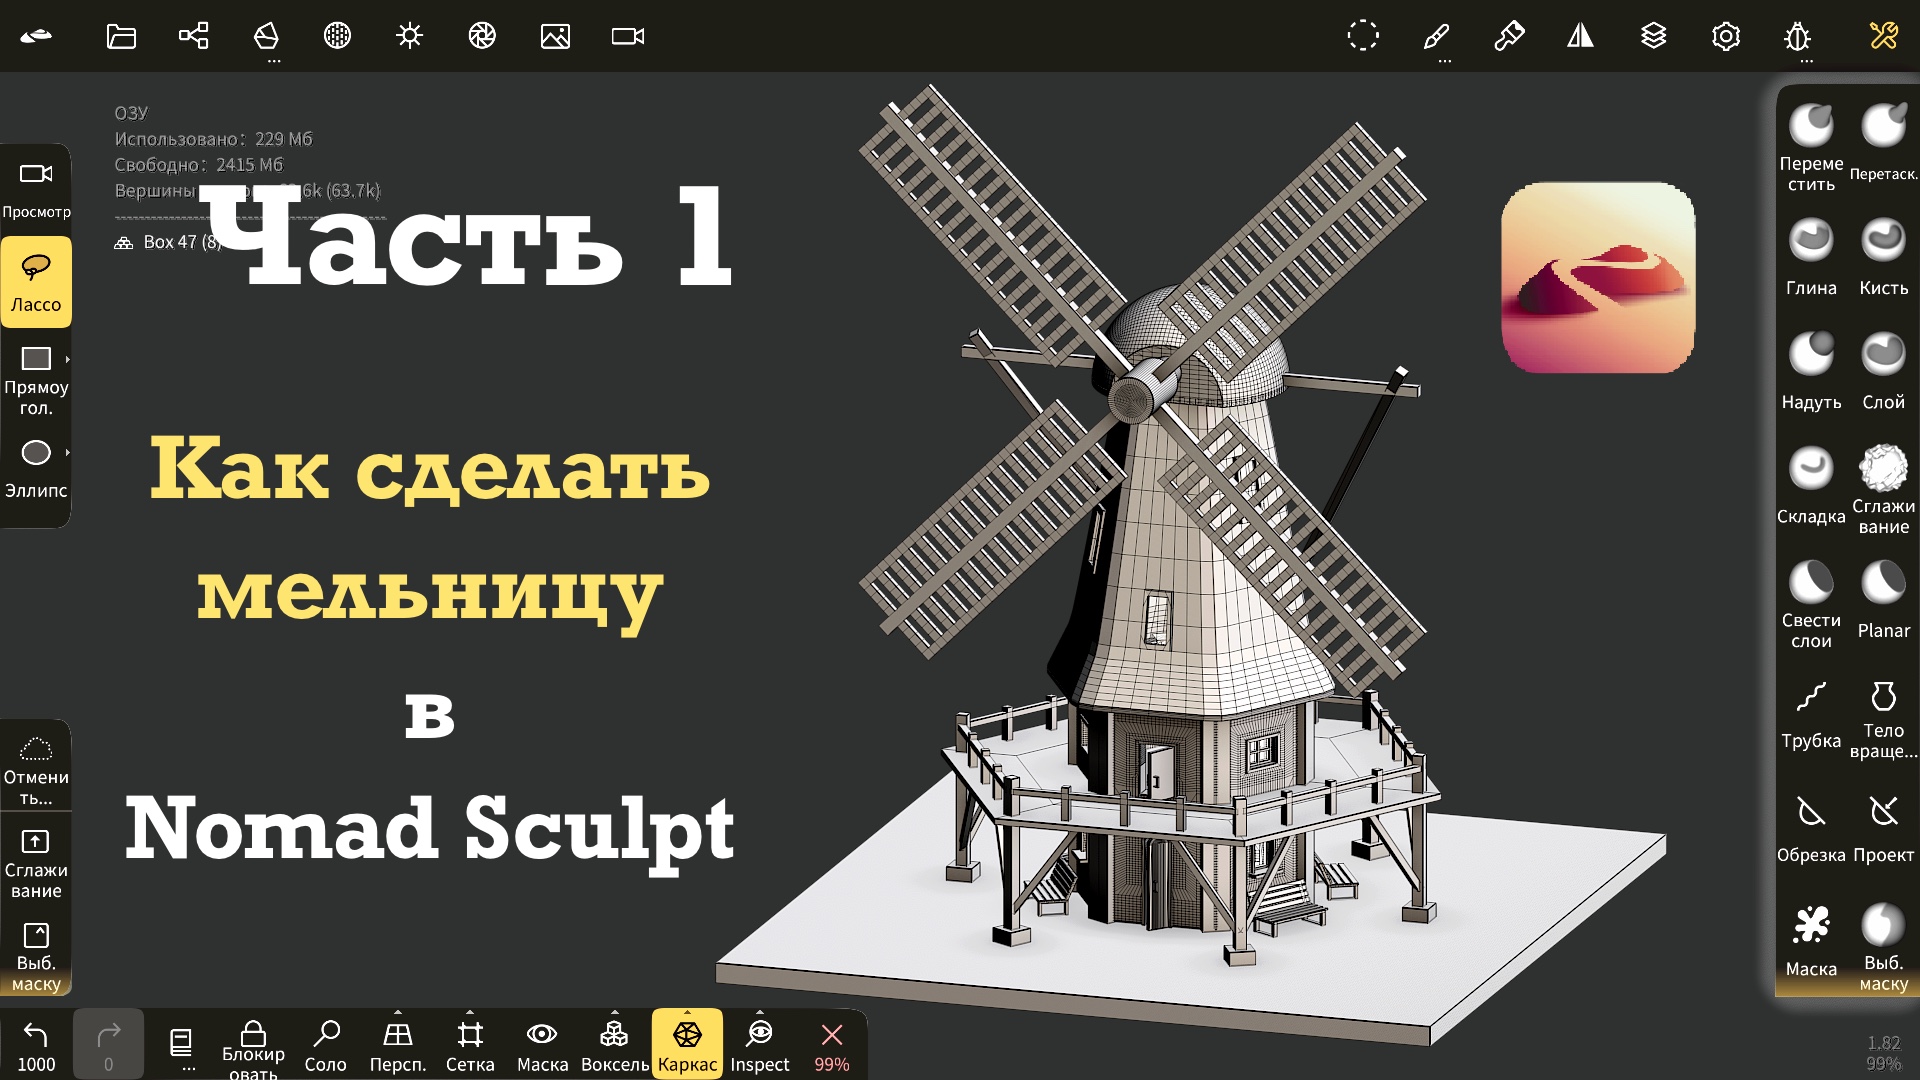
Task: Expand the Эллипс shape options arrow
Action: pos(67,453)
